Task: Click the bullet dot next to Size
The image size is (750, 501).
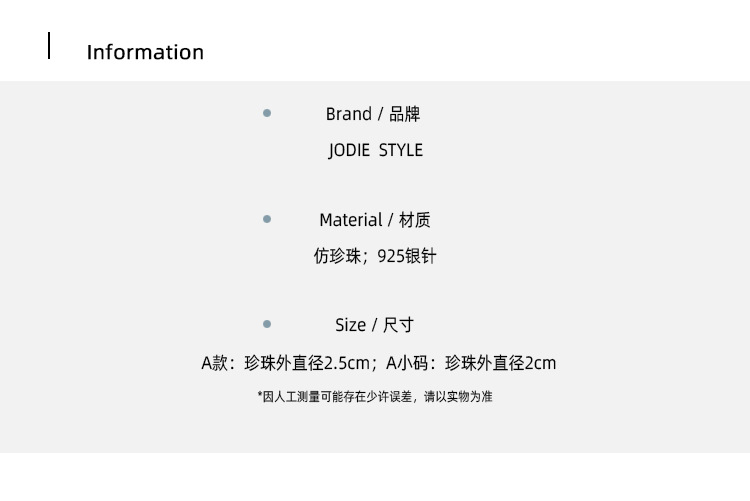Action: coord(267,323)
